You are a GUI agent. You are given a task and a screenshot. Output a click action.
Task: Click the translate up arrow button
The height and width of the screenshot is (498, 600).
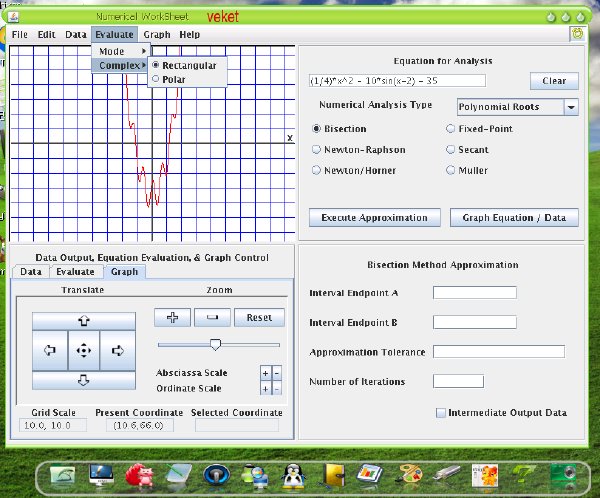(x=84, y=321)
